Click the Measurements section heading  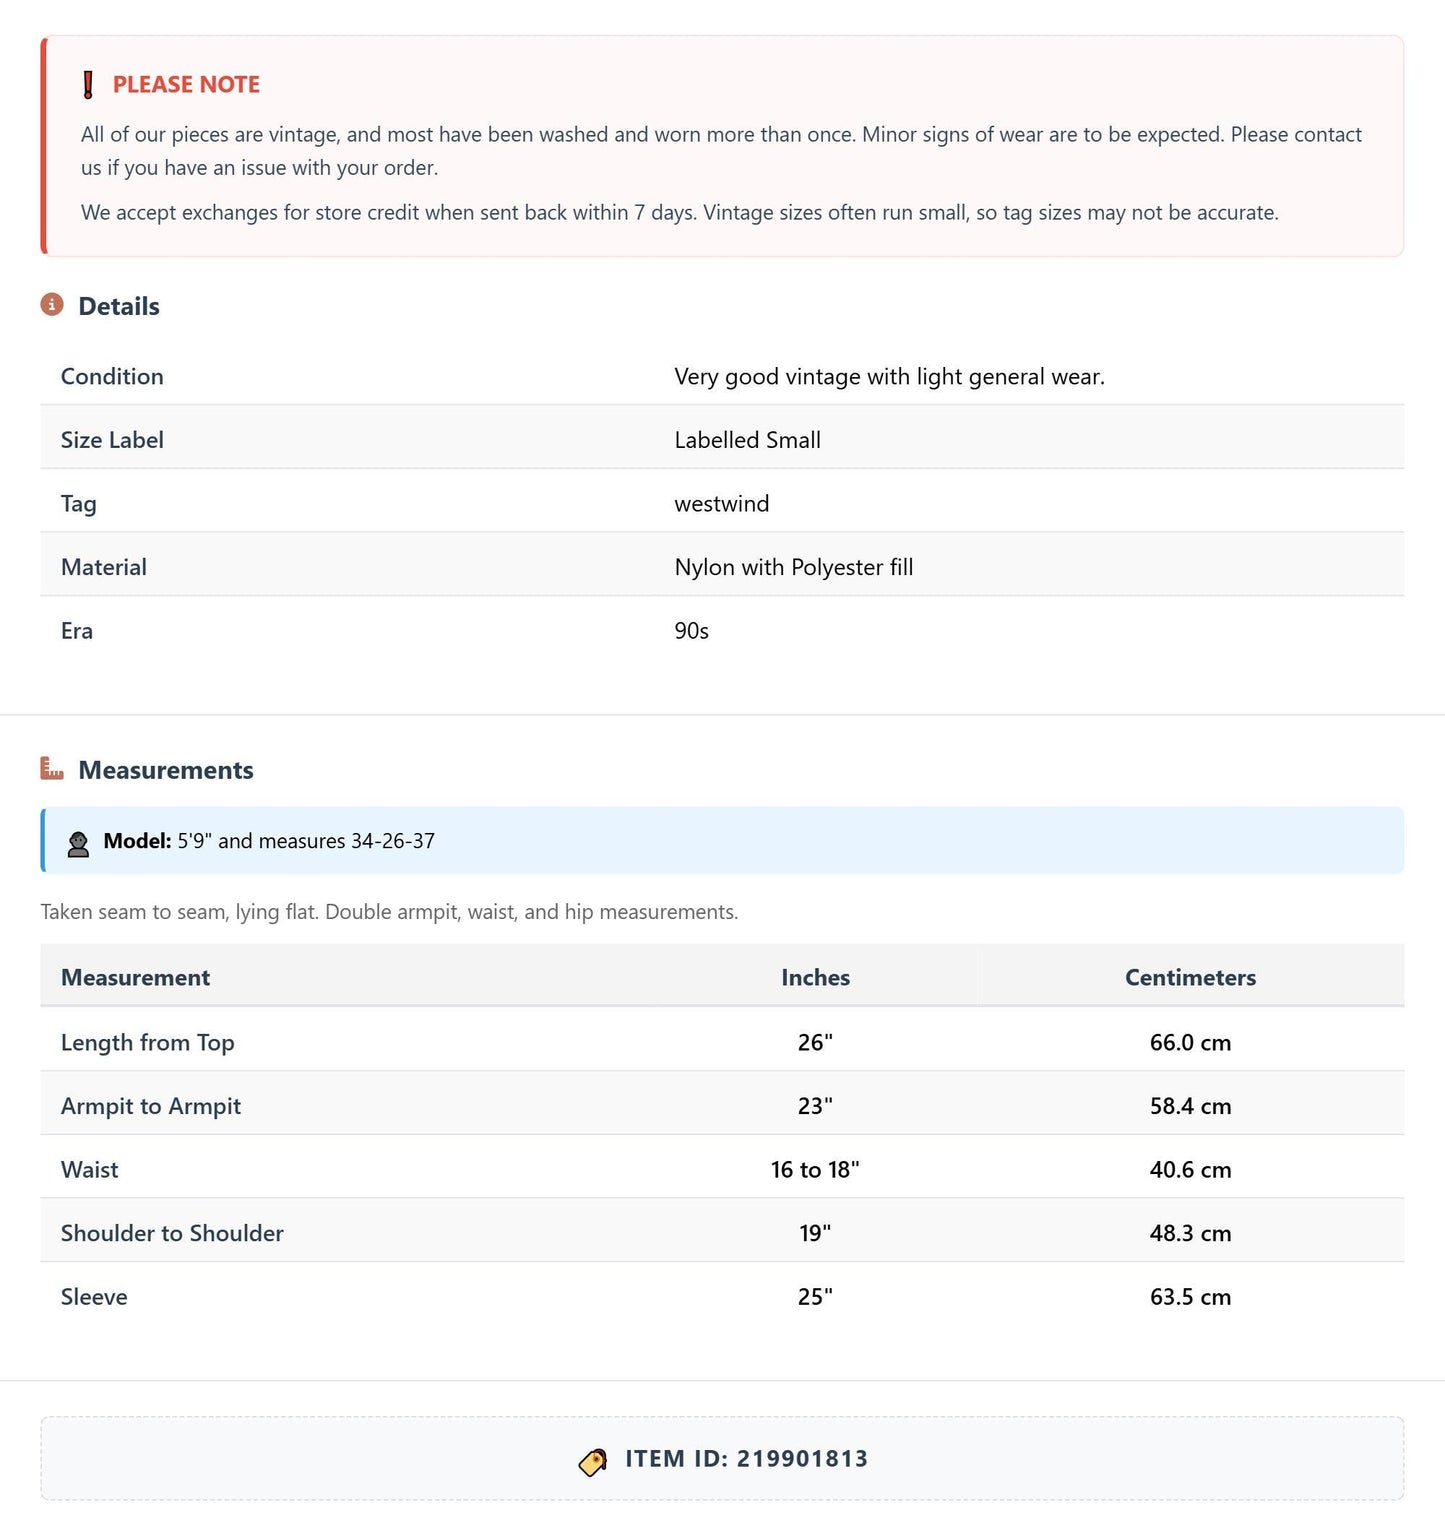[166, 770]
